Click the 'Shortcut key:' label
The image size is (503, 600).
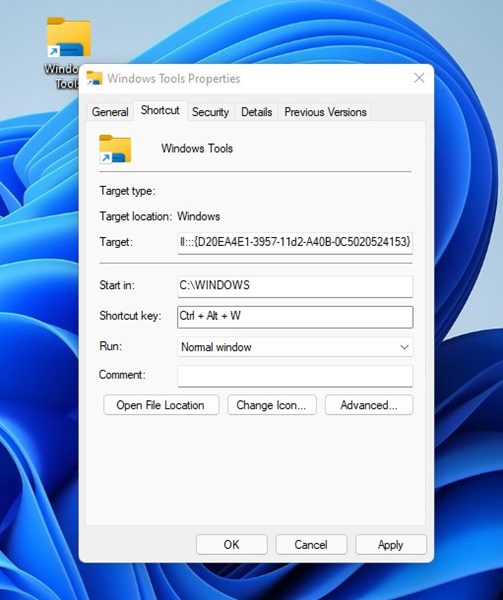(x=130, y=316)
